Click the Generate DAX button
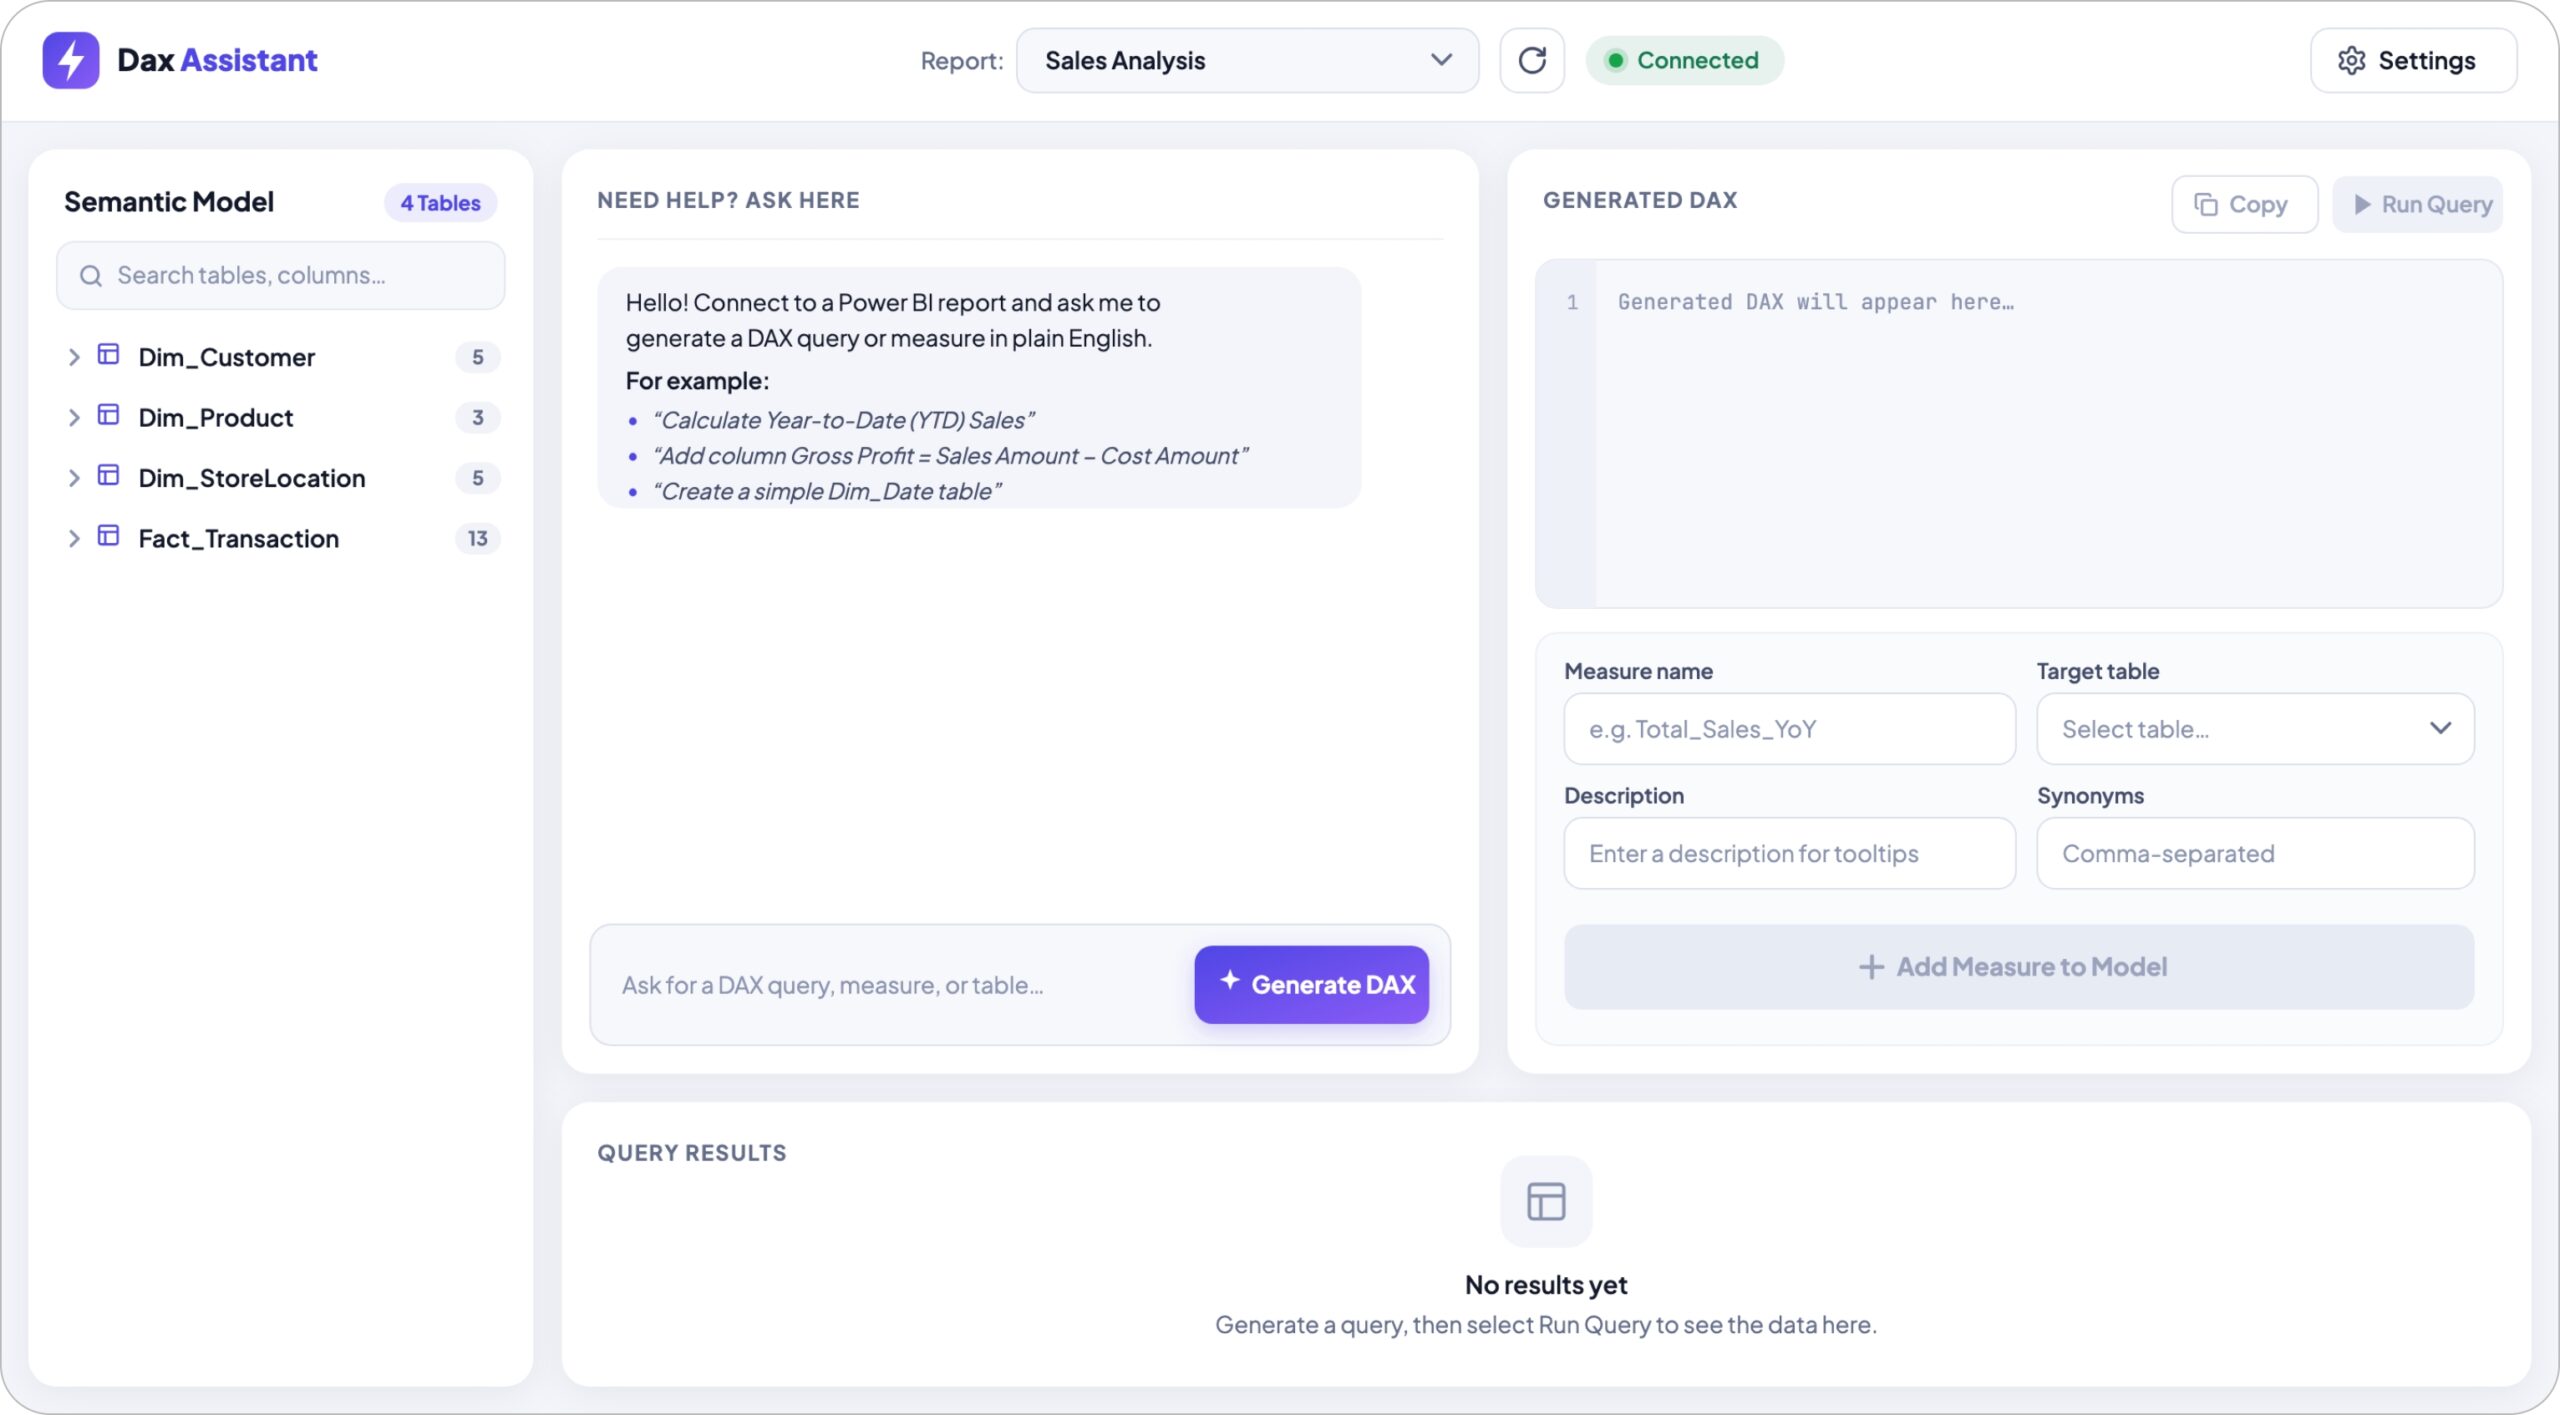This screenshot has width=2560, height=1415. tap(1311, 984)
